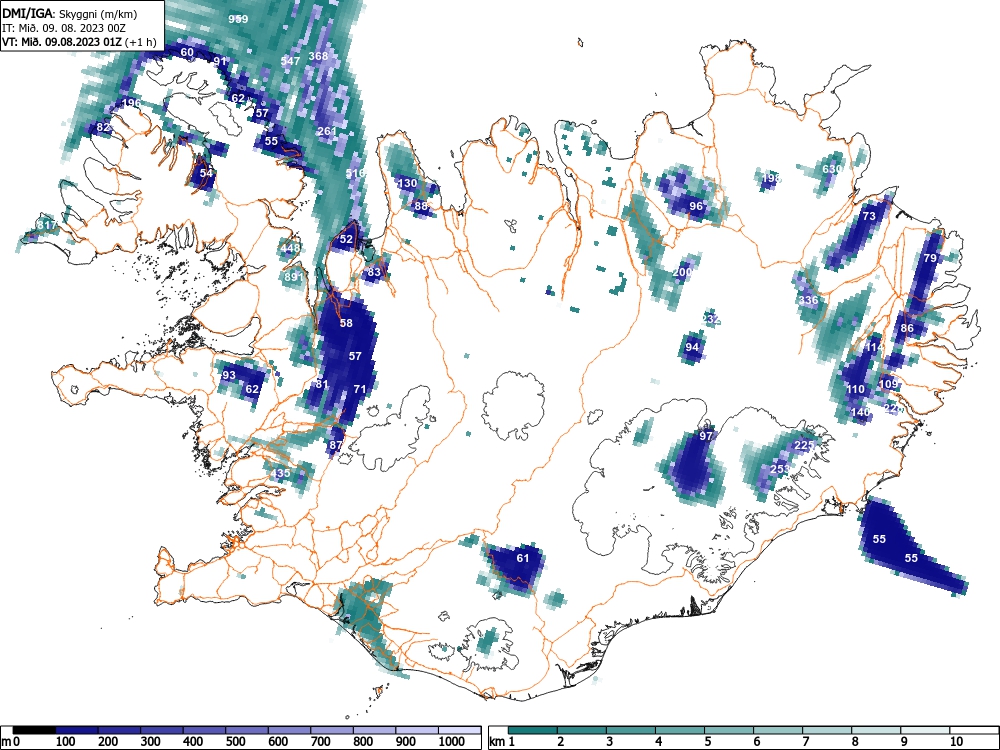Click the visibility value '261'
The width and height of the screenshot is (1000, 750).
327,131
